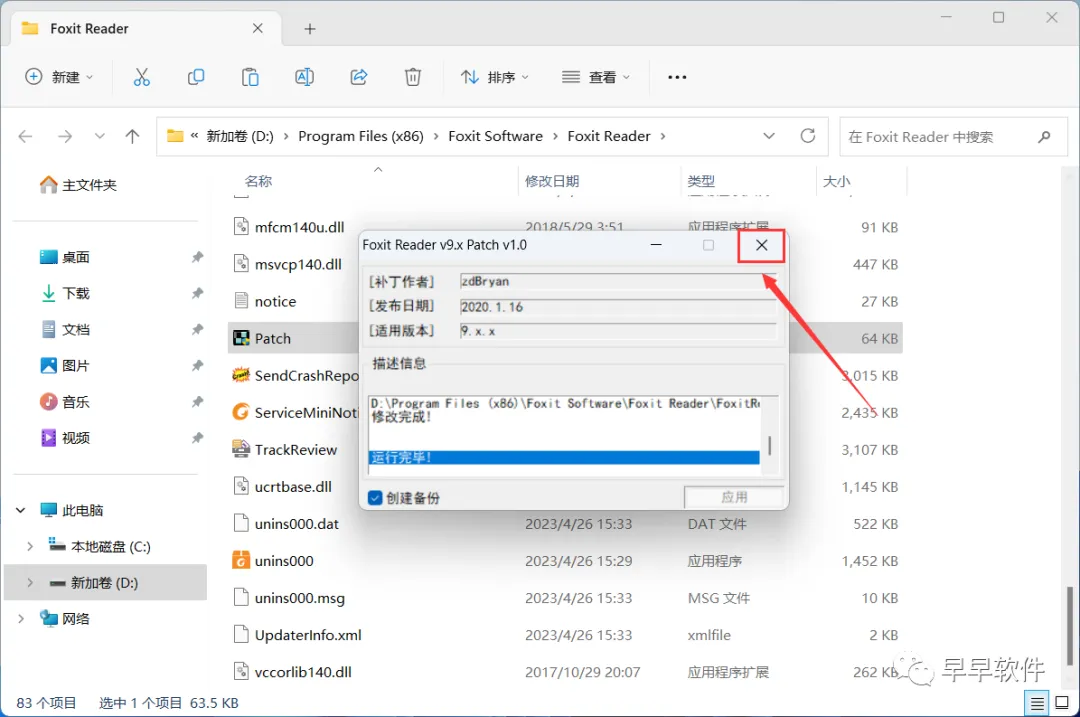
Task: Sort by 名称 column header
Action: (258, 181)
